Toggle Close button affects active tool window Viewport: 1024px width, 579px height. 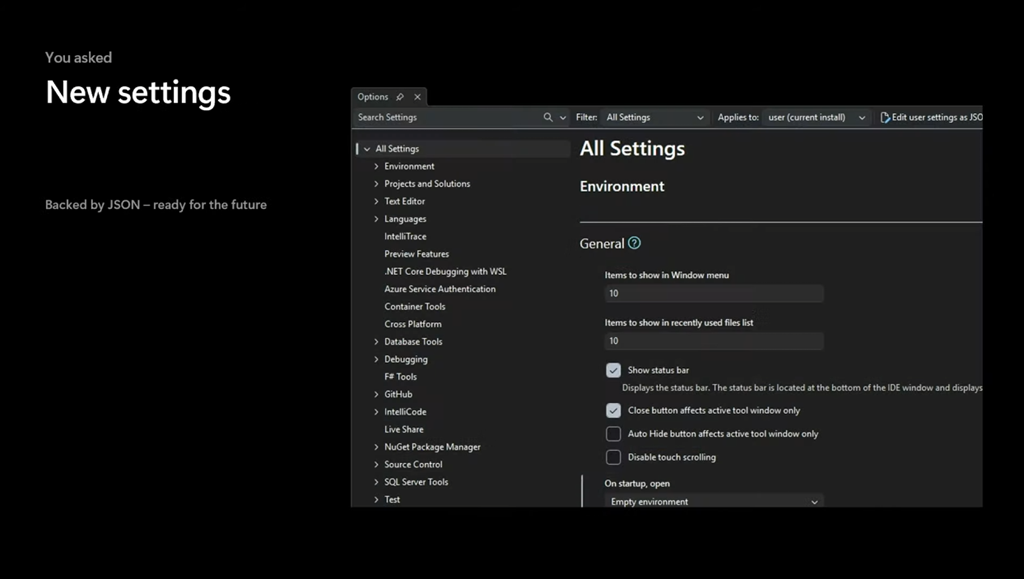(x=613, y=410)
